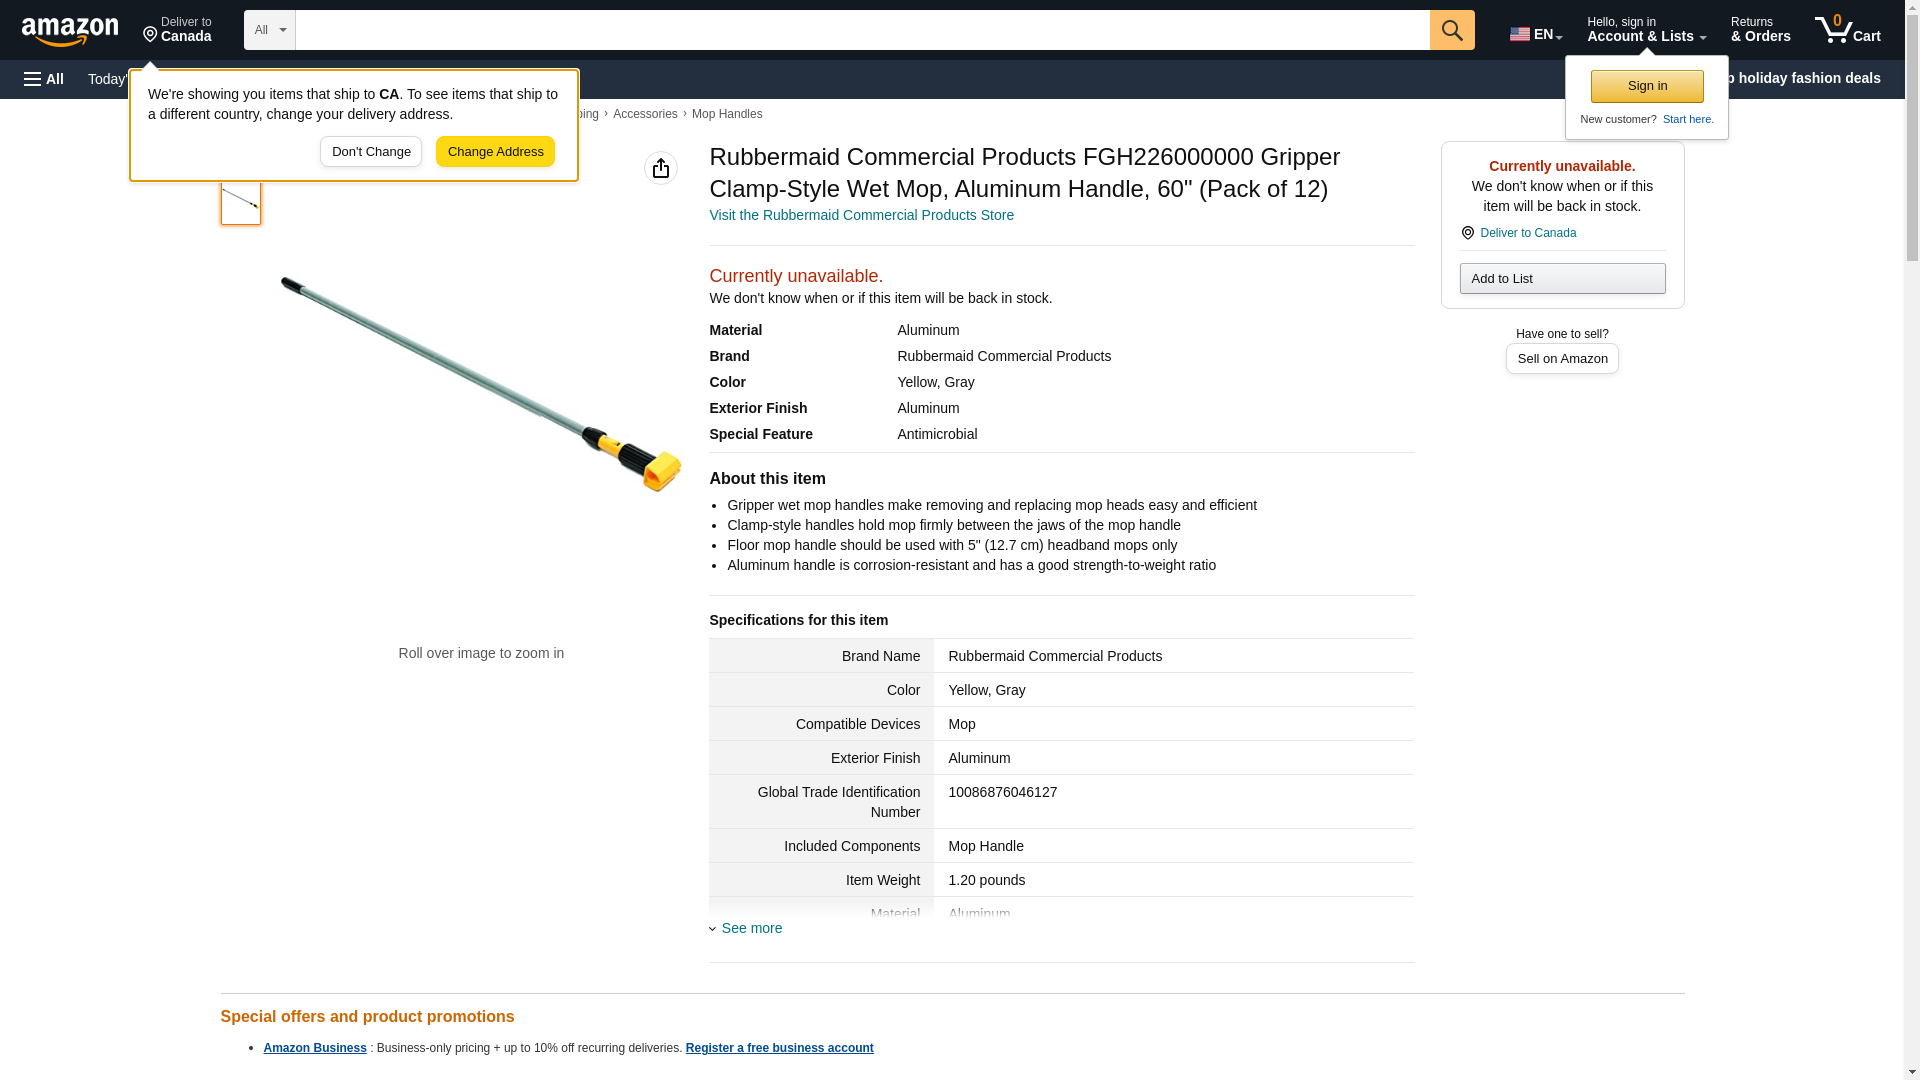Click the share icon on product image
This screenshot has height=1080, width=1920.
coord(660,168)
